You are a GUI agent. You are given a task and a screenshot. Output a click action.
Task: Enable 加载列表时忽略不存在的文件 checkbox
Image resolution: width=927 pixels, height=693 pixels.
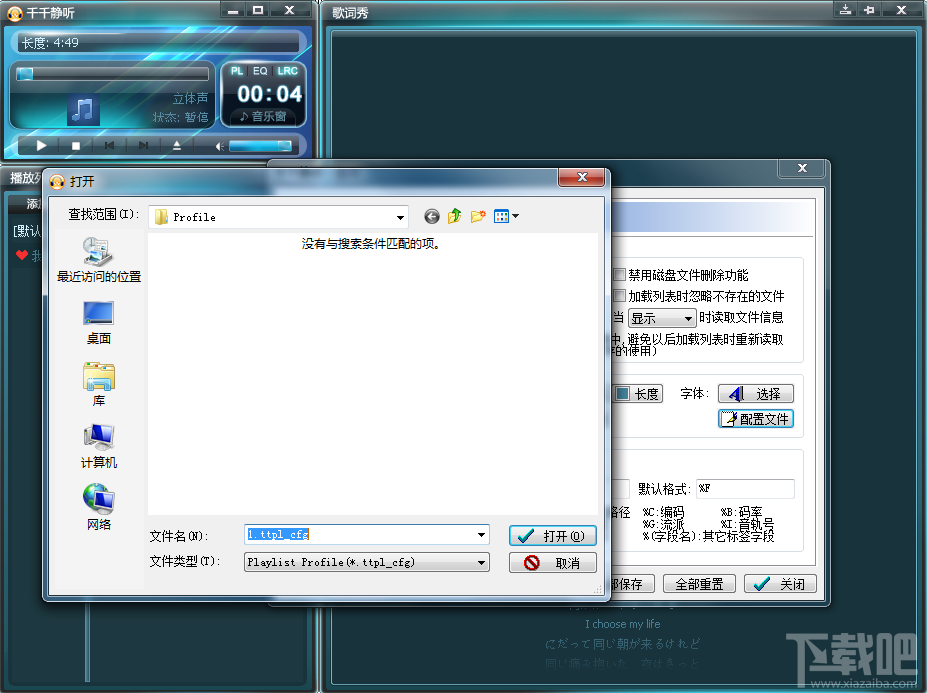[x=620, y=296]
